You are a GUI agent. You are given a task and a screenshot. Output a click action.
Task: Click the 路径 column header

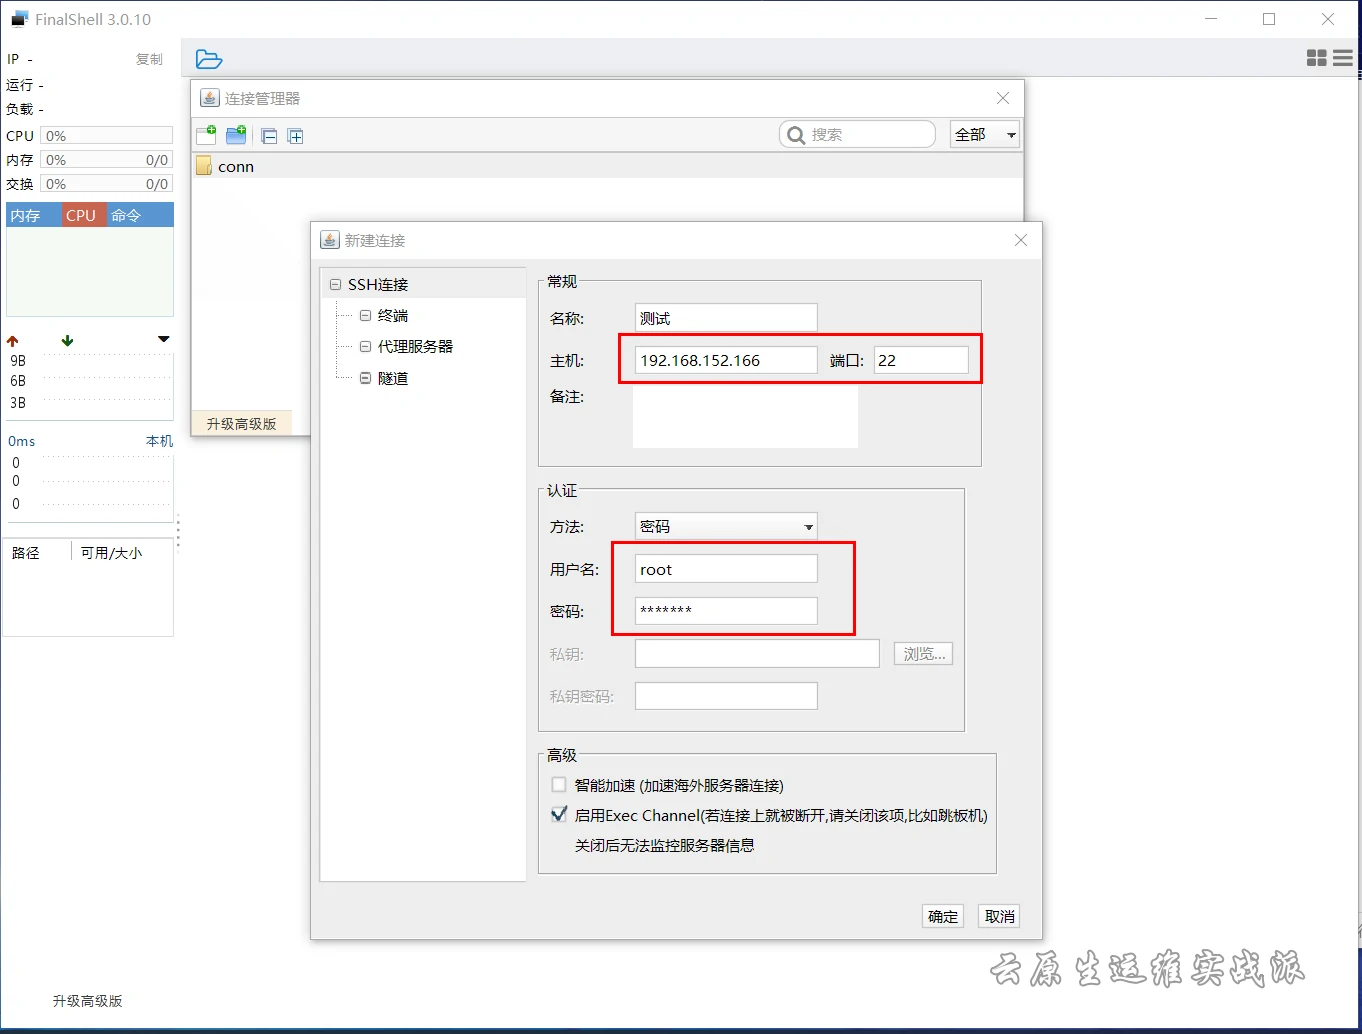point(26,553)
